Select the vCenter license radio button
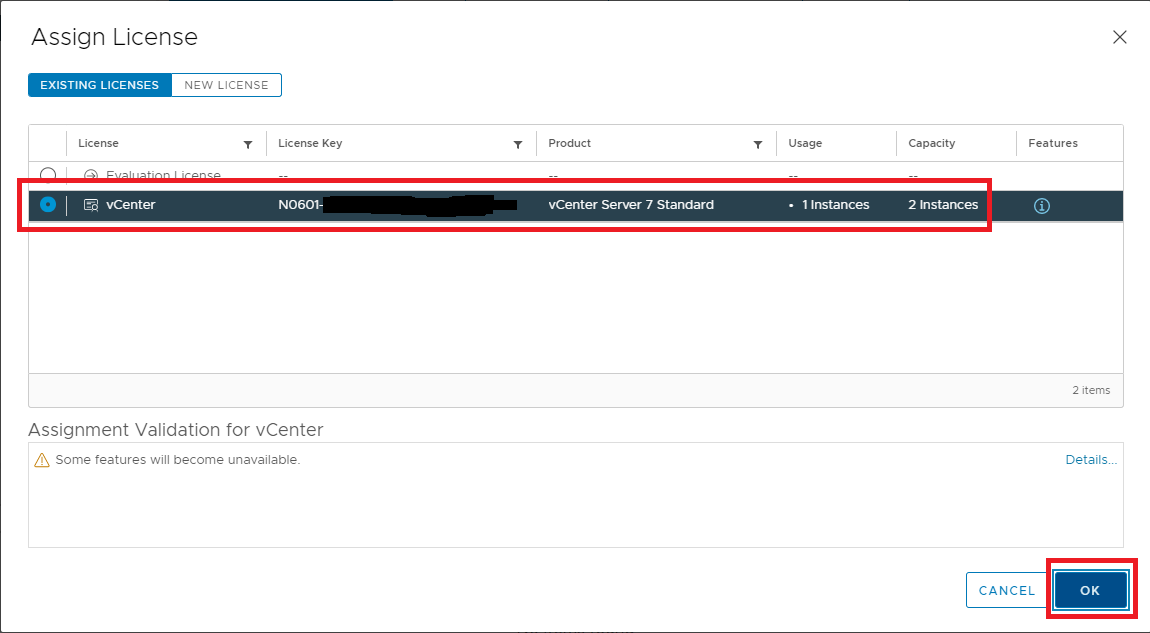Image resolution: width=1150 pixels, height=633 pixels. [48, 205]
